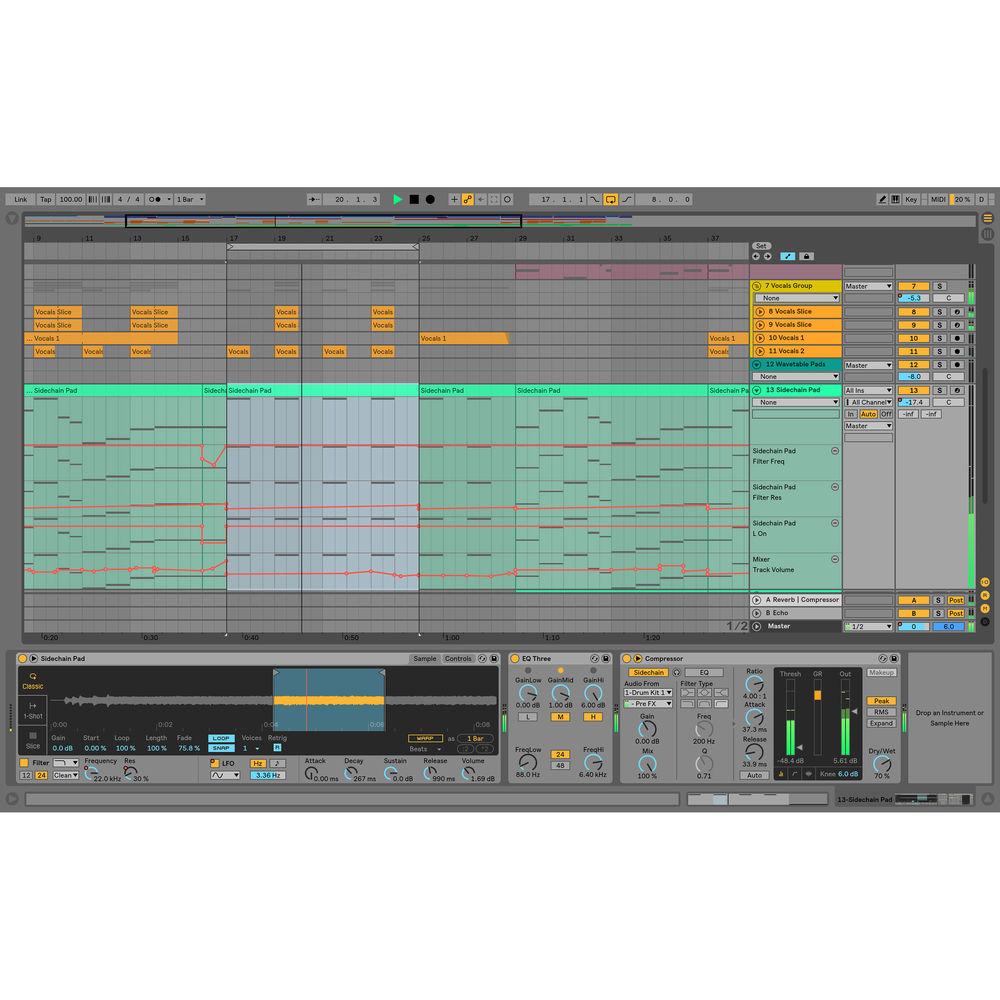
Task: Select the Draw Mode pencil icon
Action: point(883,199)
